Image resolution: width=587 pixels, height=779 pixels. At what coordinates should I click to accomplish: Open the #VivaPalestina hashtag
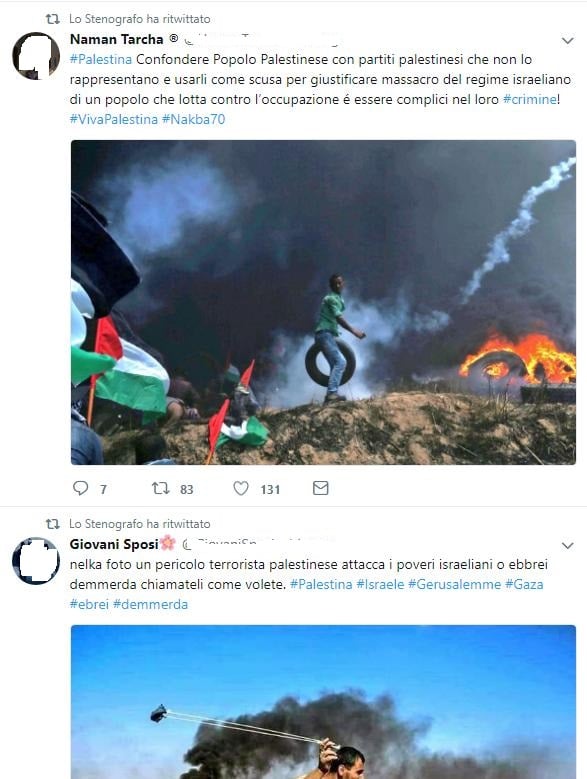pos(114,119)
